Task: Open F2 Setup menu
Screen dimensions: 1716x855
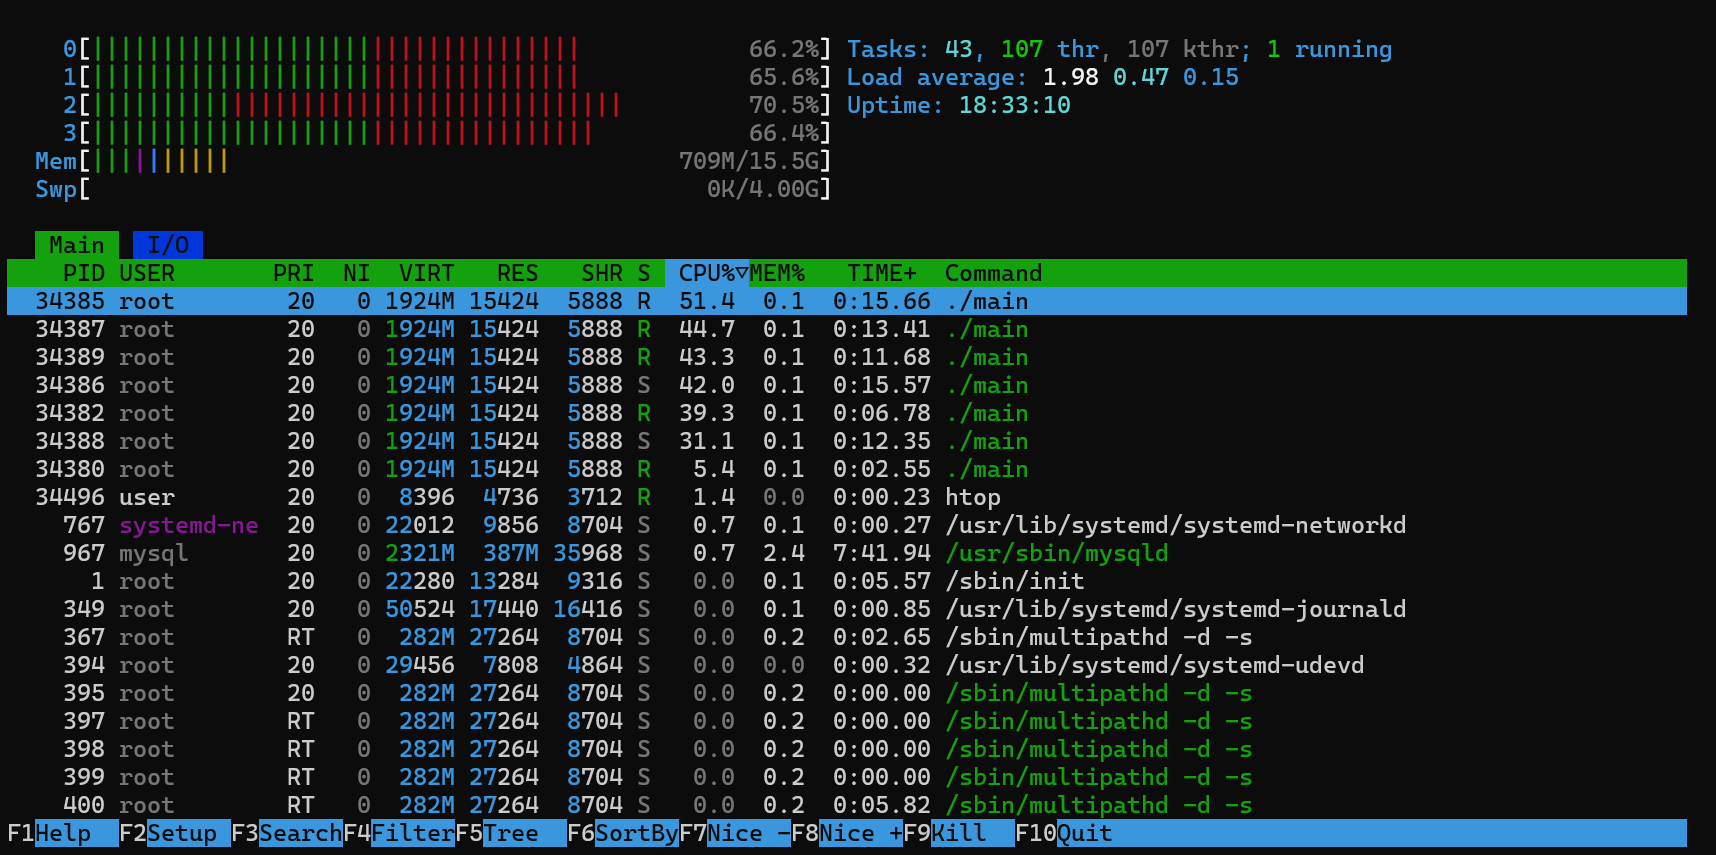Action: pos(175,833)
